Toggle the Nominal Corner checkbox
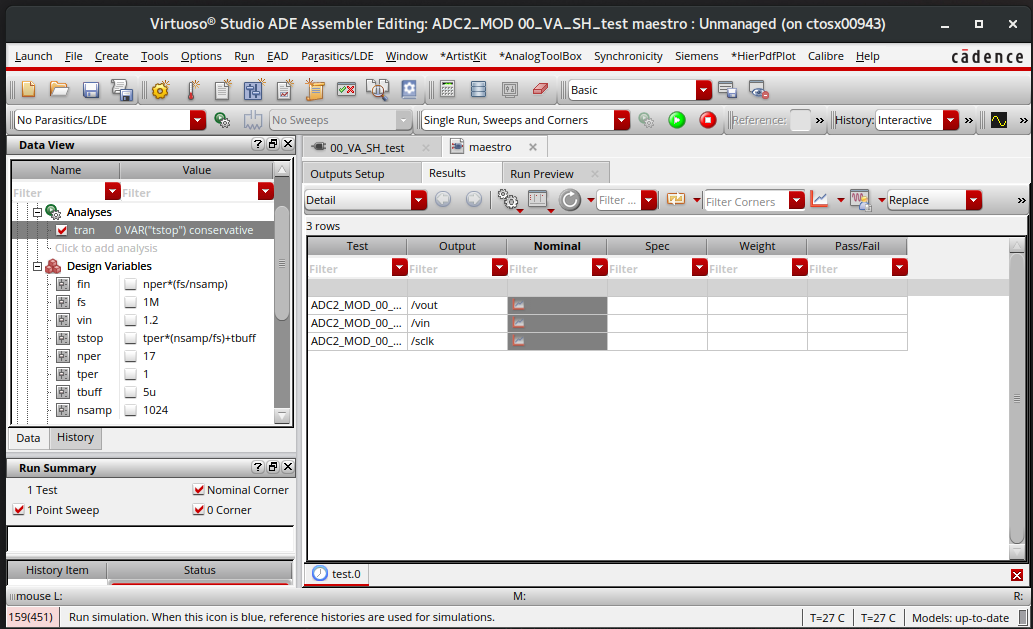Image resolution: width=1033 pixels, height=629 pixels. (x=198, y=490)
